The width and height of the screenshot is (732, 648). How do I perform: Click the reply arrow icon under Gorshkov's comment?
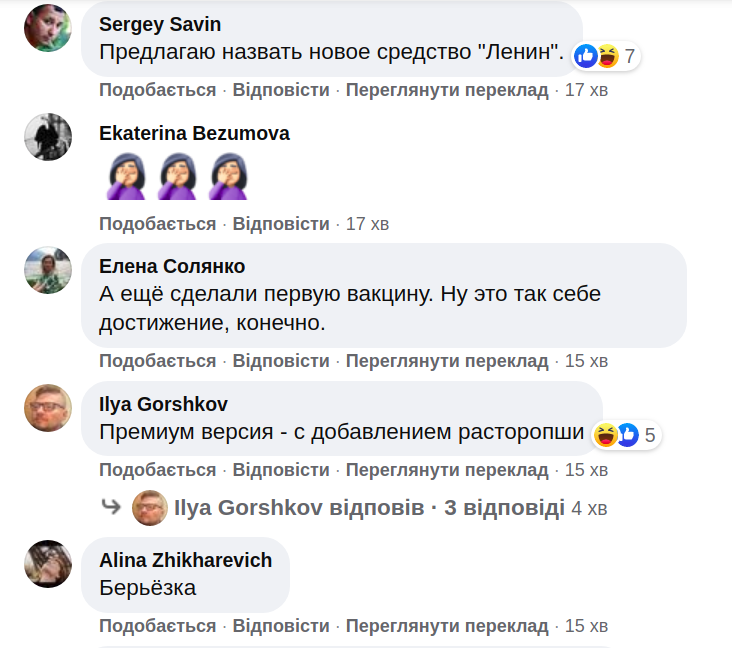[111, 507]
